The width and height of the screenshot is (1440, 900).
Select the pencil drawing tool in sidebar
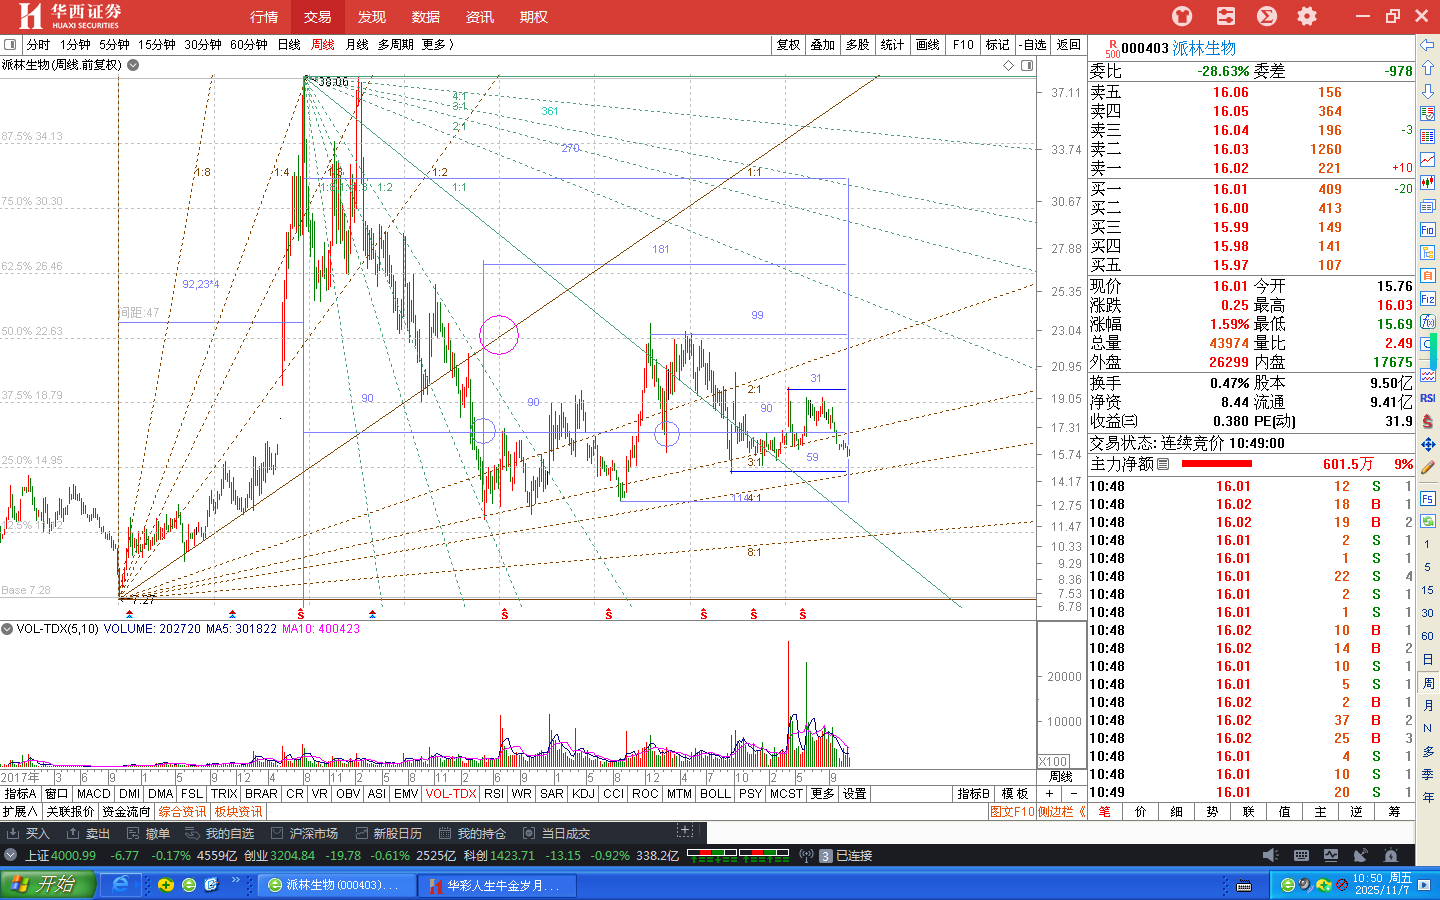point(1428,467)
